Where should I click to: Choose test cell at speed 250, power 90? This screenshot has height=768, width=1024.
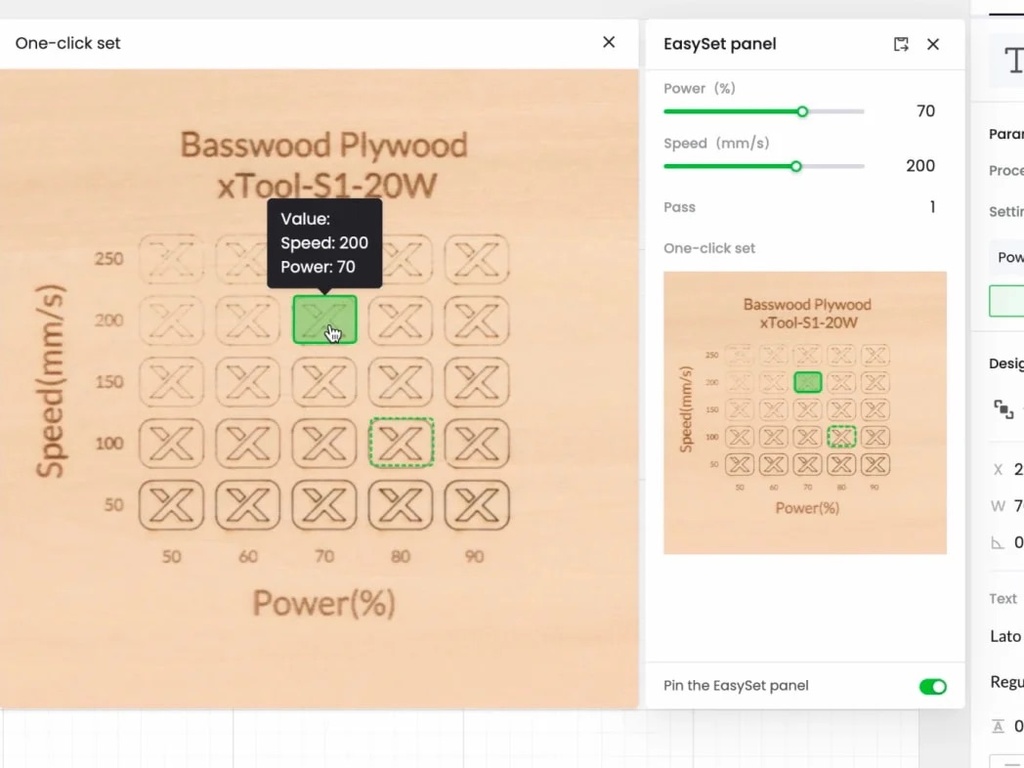476,259
